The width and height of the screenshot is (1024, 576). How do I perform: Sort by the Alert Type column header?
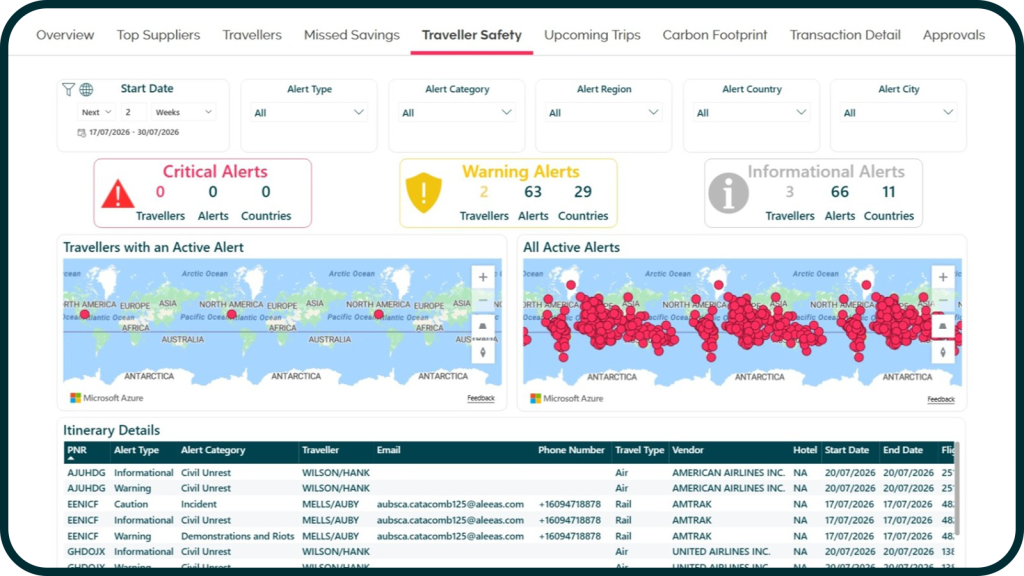[x=136, y=450]
